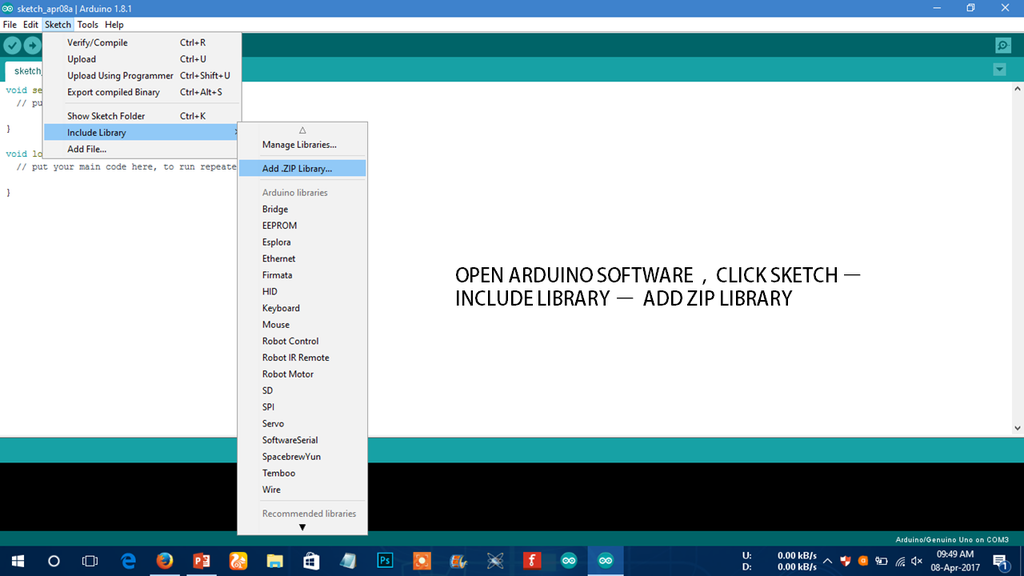Mute the system volume tray icon
This screenshot has width=1024, height=576.
click(916, 561)
